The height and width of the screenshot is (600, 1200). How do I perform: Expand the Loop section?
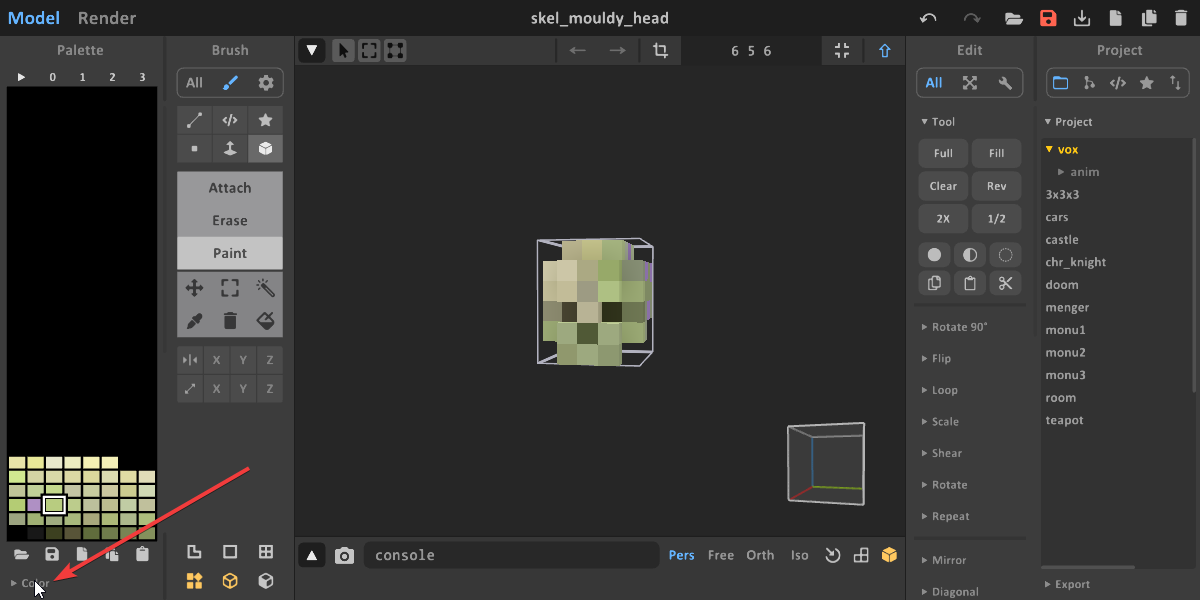[938, 390]
